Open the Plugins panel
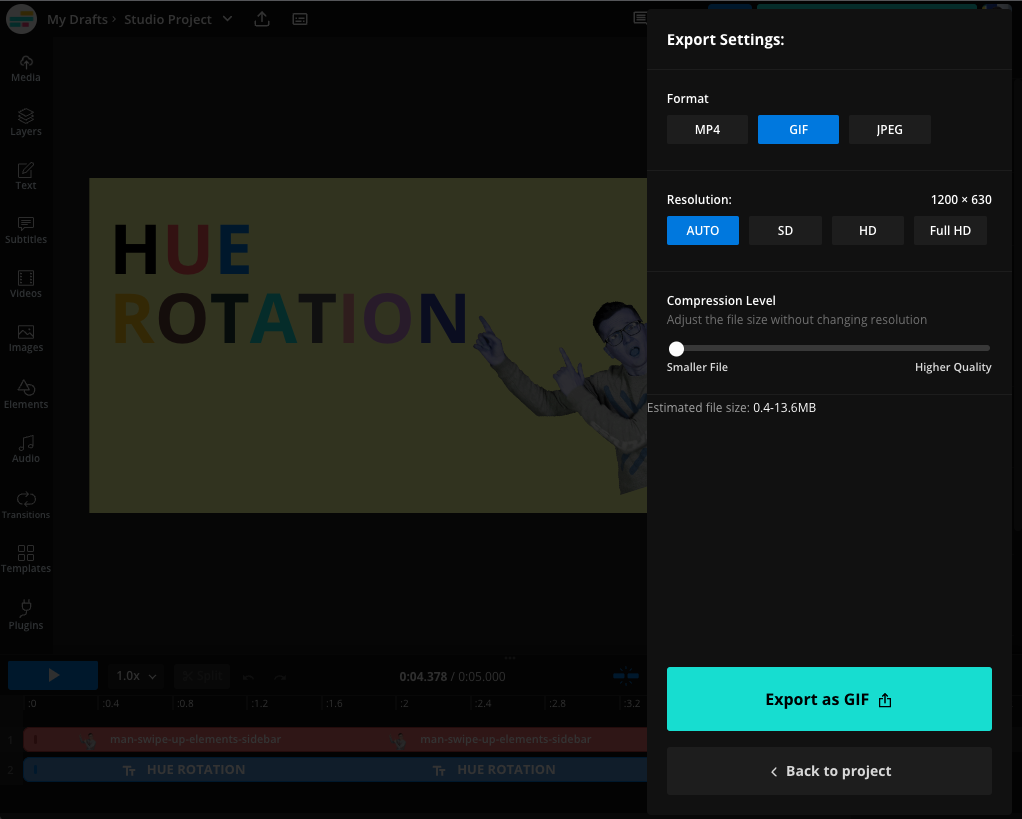Screen dimensions: 1022x819 25,615
